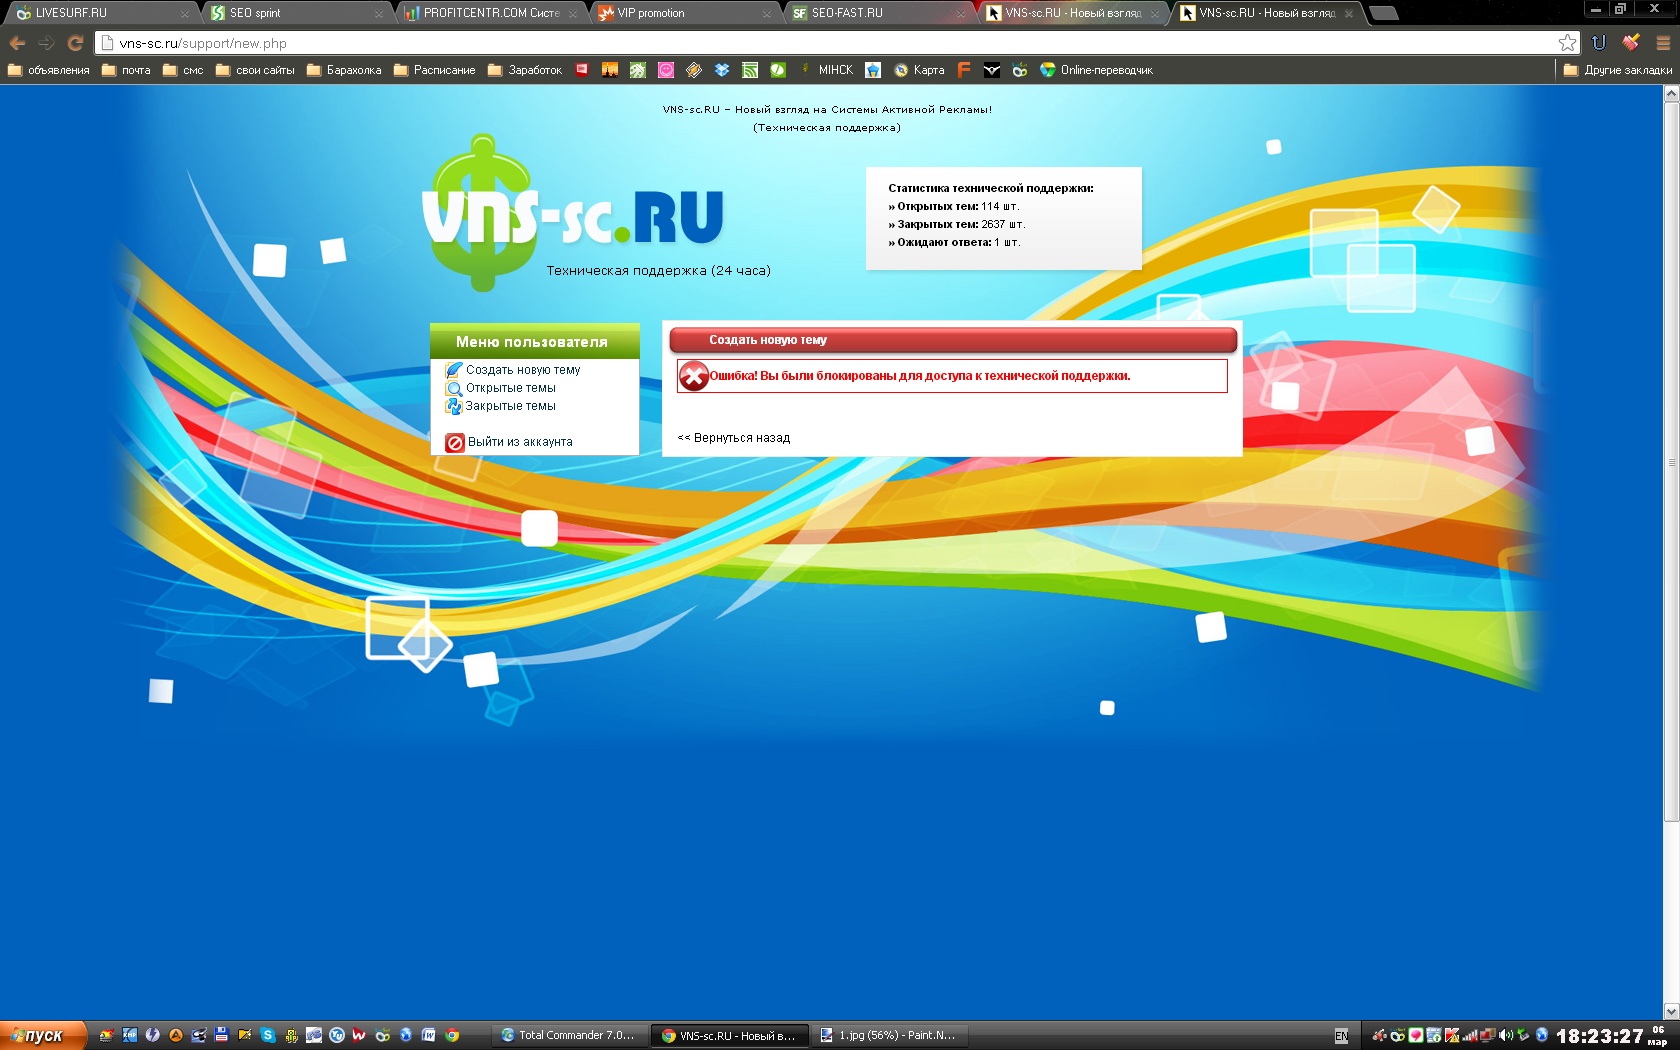The height and width of the screenshot is (1050, 1680).
Task: Expand the Другие закладки folder
Action: tap(1617, 70)
